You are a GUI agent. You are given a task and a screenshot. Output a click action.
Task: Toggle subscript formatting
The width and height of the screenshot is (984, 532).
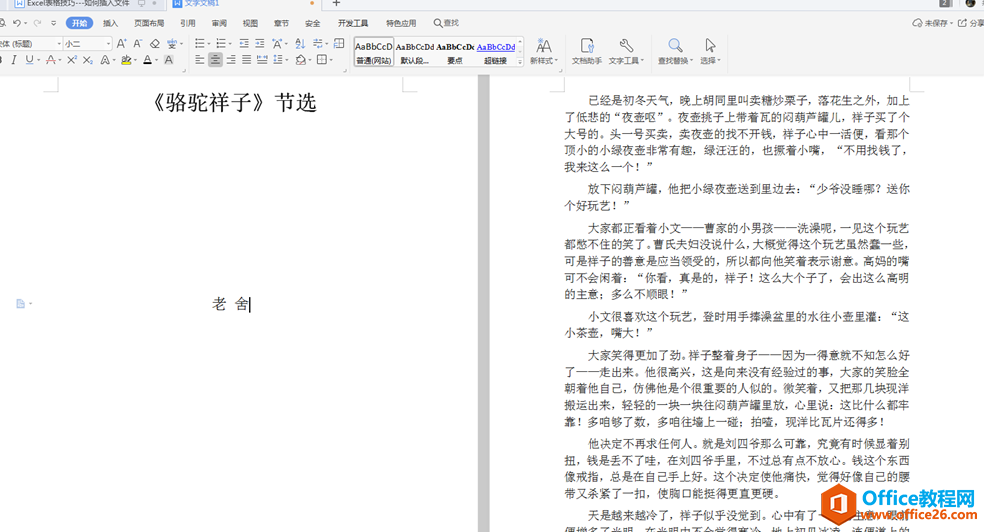88,60
